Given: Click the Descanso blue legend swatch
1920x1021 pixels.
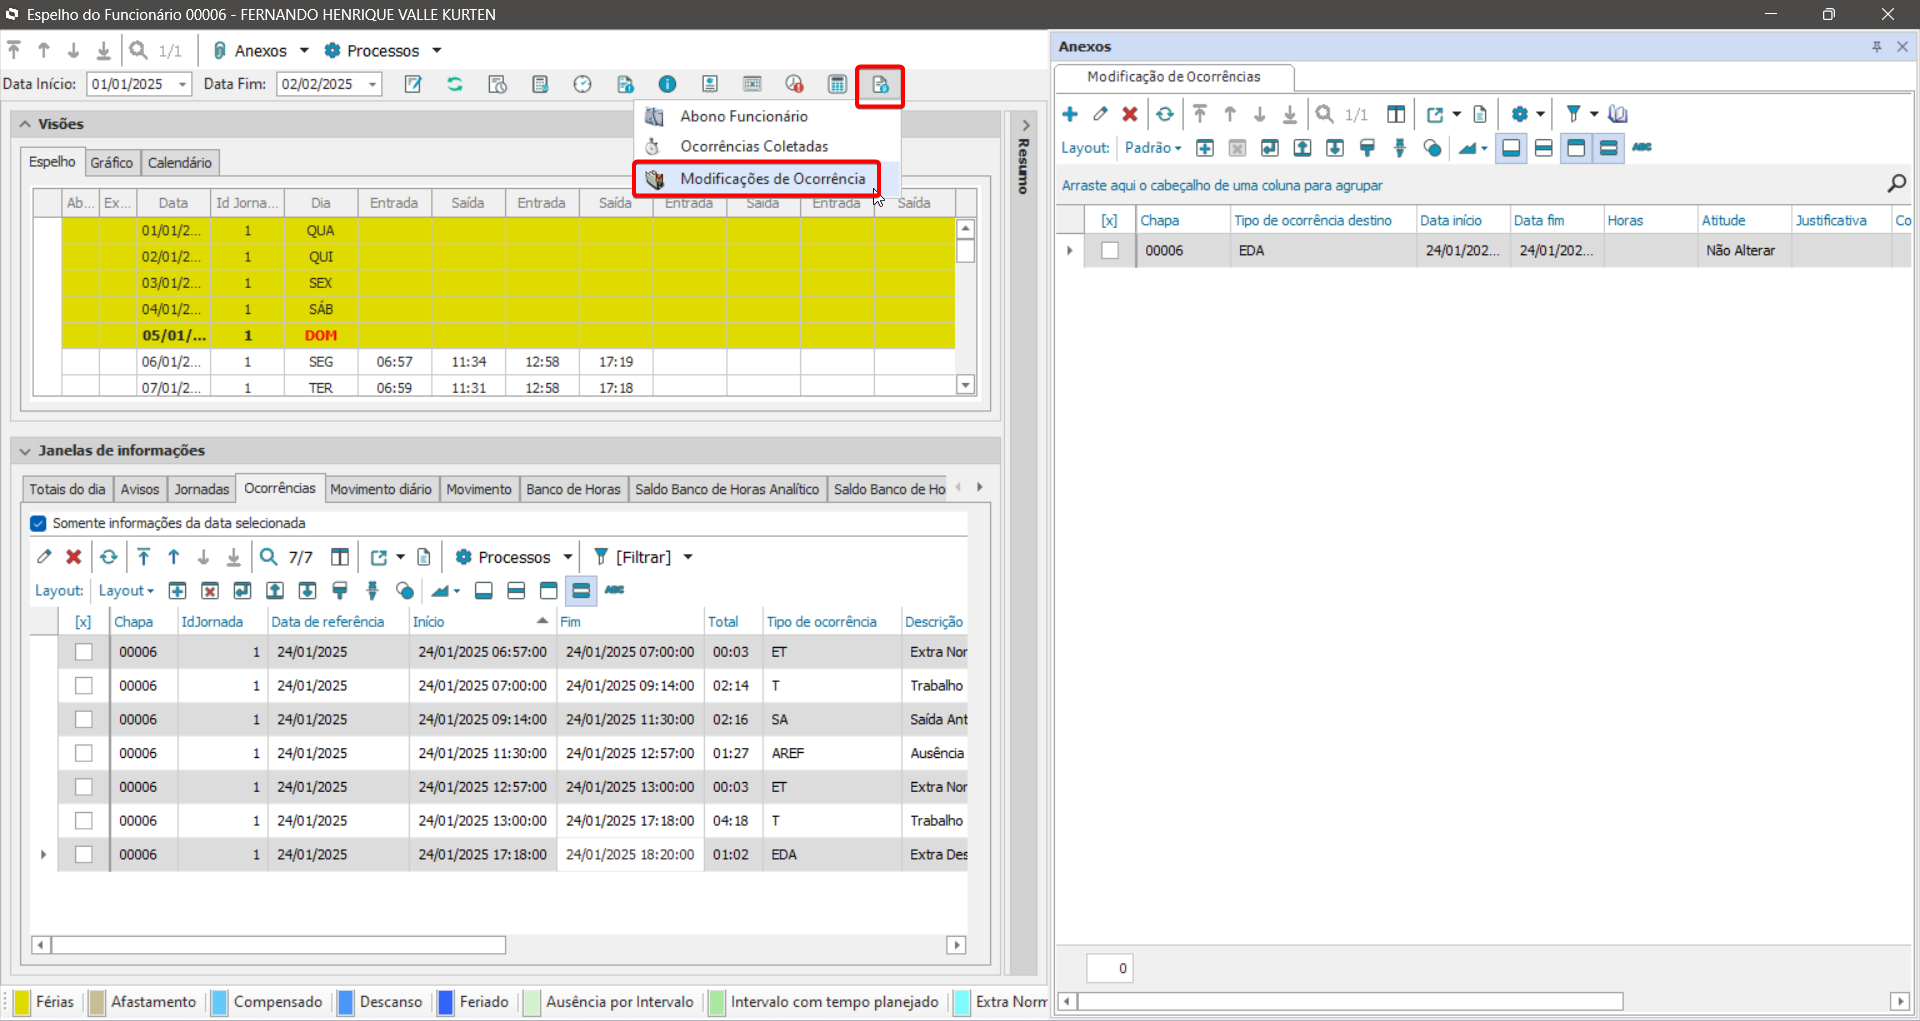Looking at the screenshot, I should click(x=346, y=1002).
